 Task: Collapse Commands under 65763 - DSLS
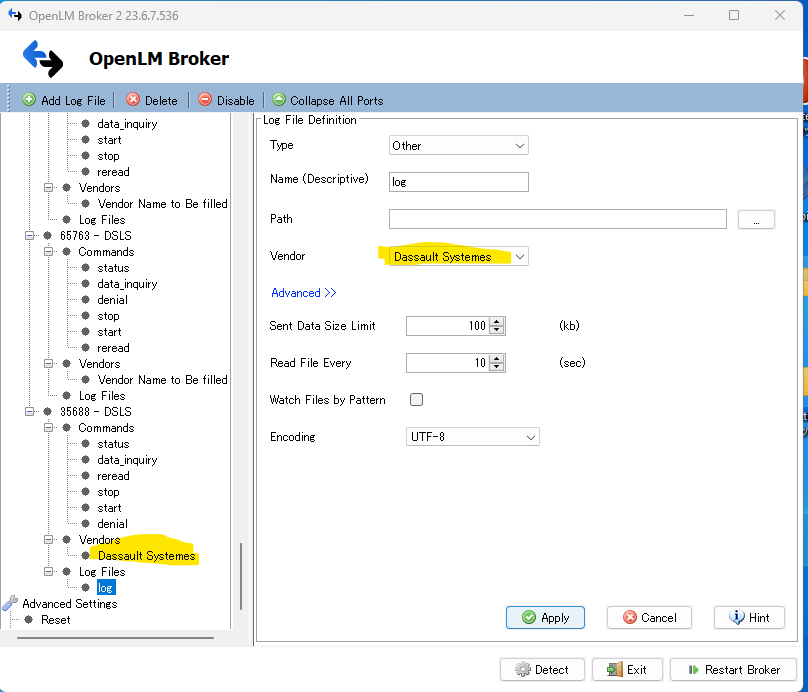[x=48, y=252]
